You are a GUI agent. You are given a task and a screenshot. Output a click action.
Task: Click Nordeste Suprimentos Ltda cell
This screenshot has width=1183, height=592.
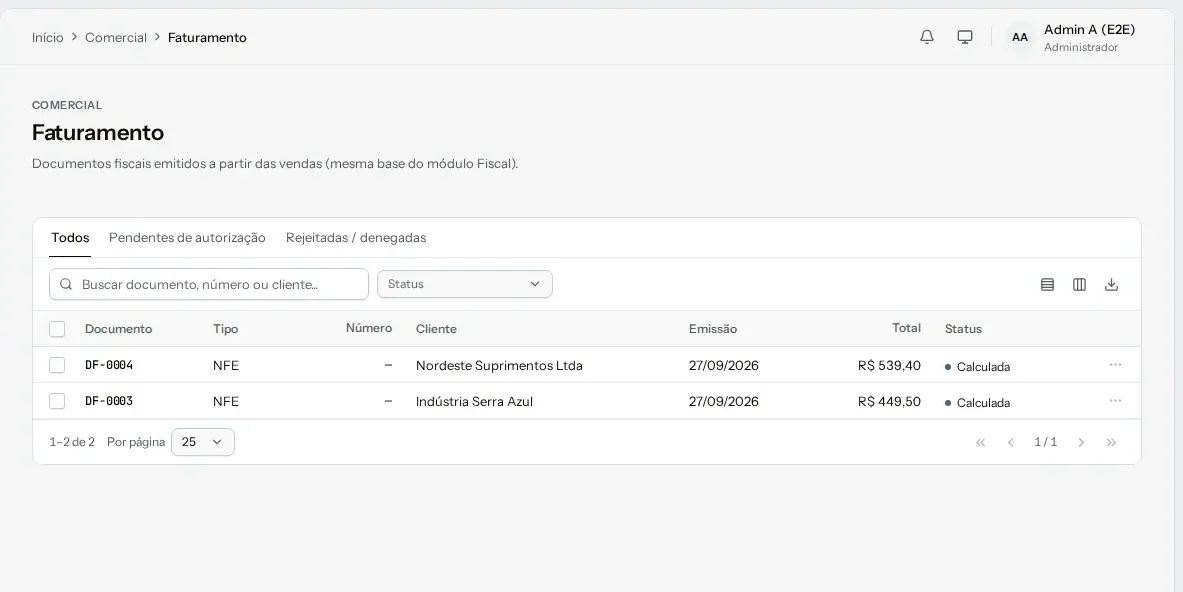coord(499,366)
